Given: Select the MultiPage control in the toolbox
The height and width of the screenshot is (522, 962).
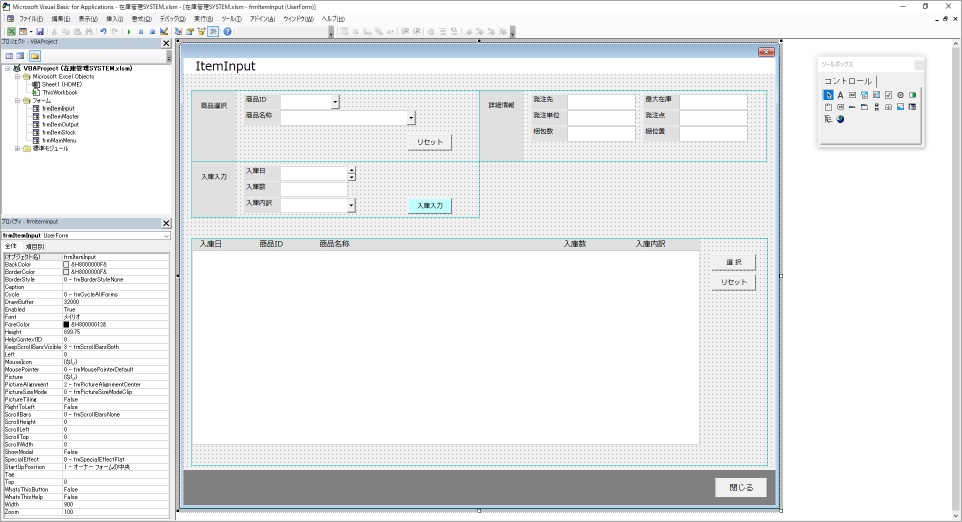Looking at the screenshot, I should pyautogui.click(x=864, y=107).
